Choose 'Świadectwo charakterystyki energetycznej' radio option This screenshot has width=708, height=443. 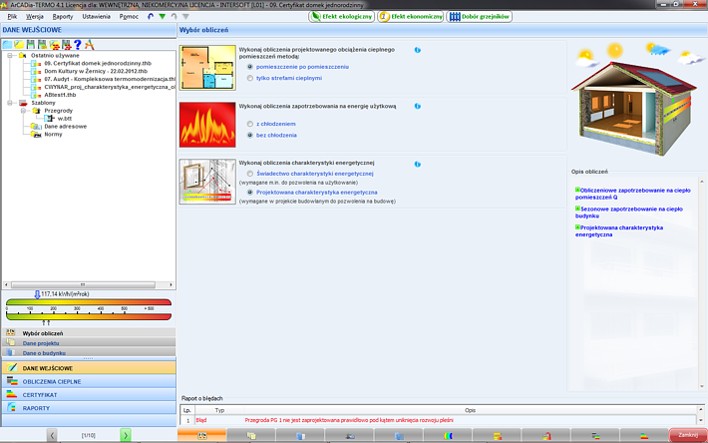coord(250,173)
